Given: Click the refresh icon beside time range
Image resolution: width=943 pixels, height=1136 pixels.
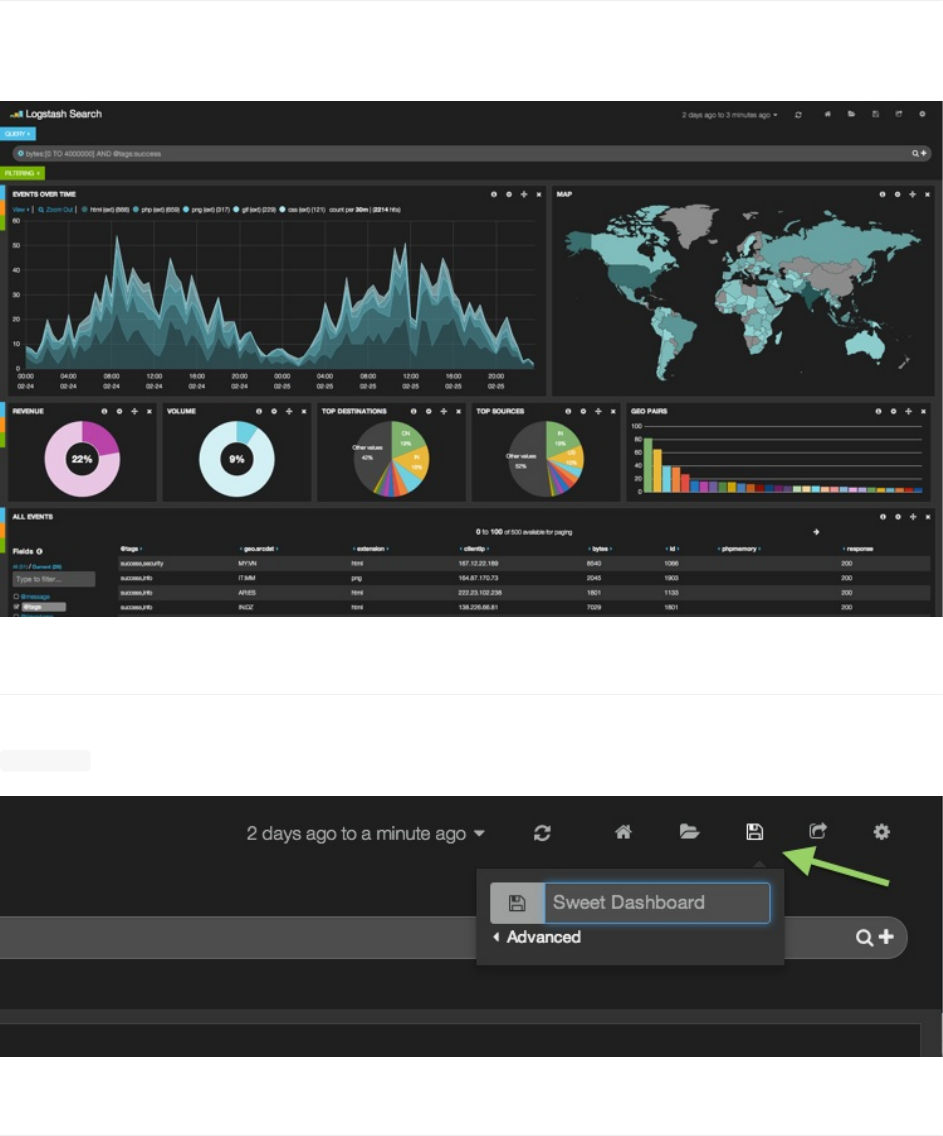Looking at the screenshot, I should coord(542,833).
